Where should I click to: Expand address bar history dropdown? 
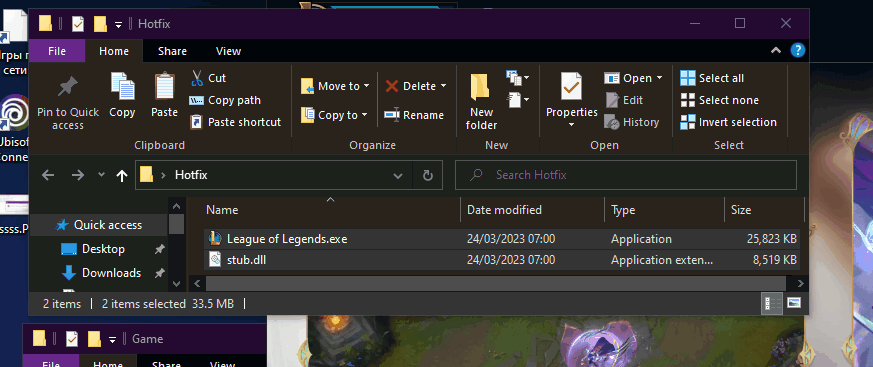click(398, 175)
